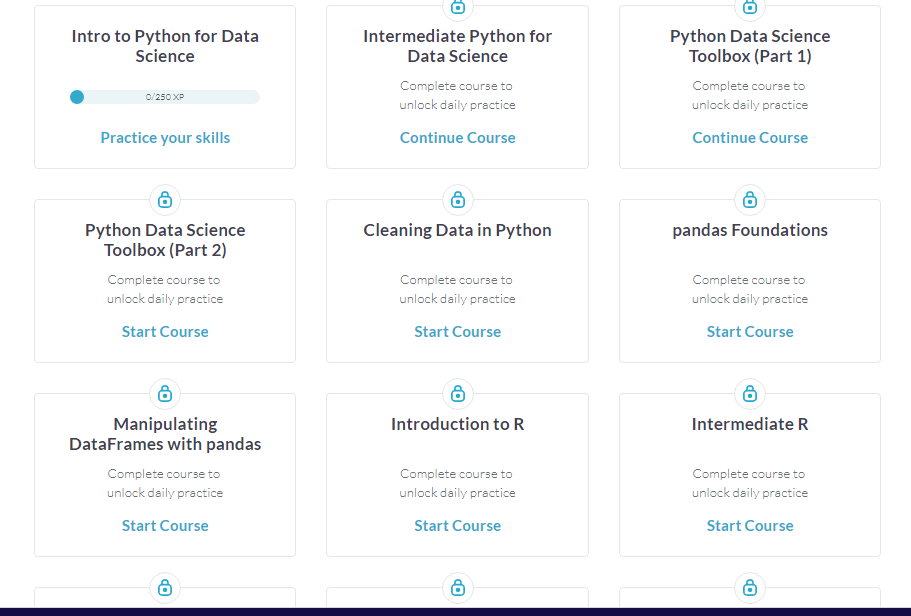Continue the Intermediate Python for Data Science course
Image resolution: width=911 pixels, height=616 pixels.
click(457, 137)
